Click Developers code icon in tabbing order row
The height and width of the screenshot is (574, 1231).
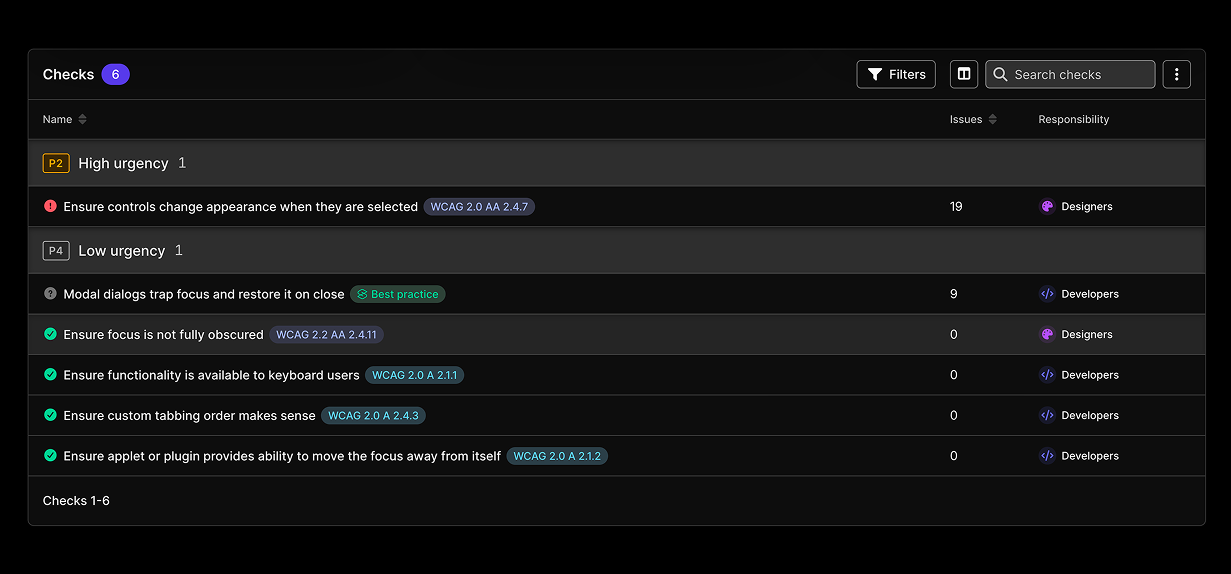pos(1047,415)
